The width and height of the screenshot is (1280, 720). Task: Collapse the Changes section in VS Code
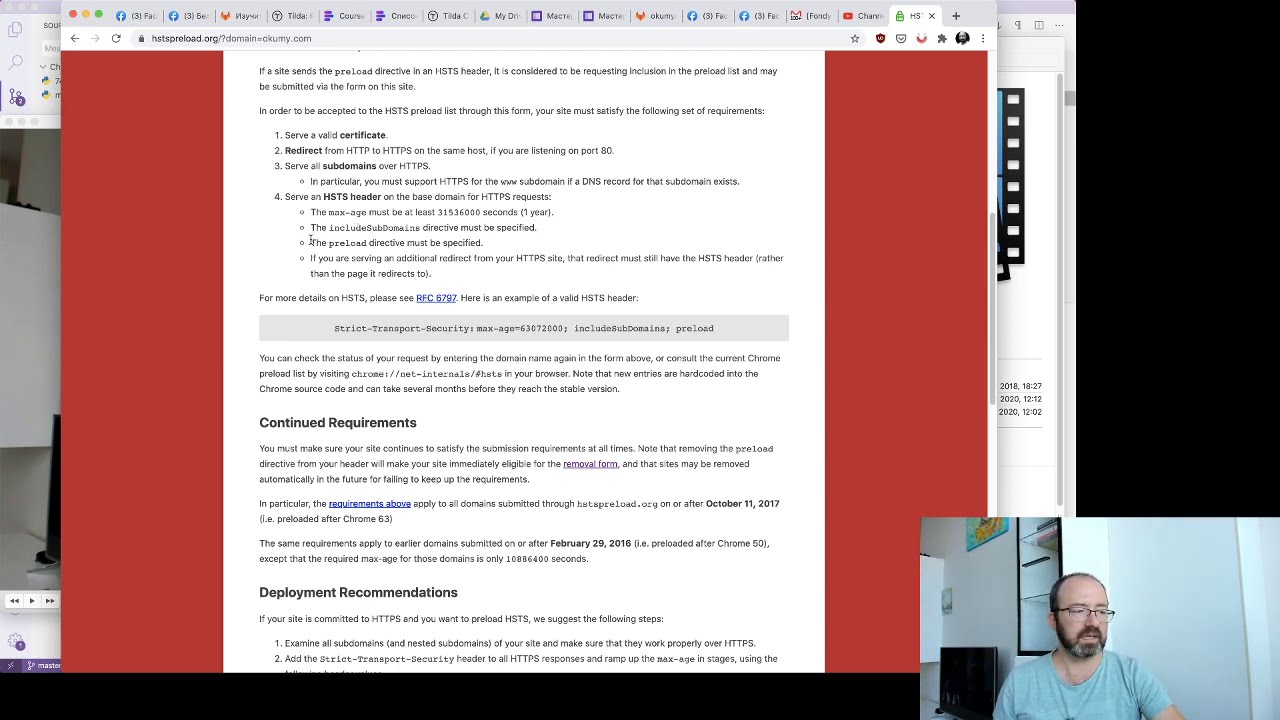[x=43, y=67]
